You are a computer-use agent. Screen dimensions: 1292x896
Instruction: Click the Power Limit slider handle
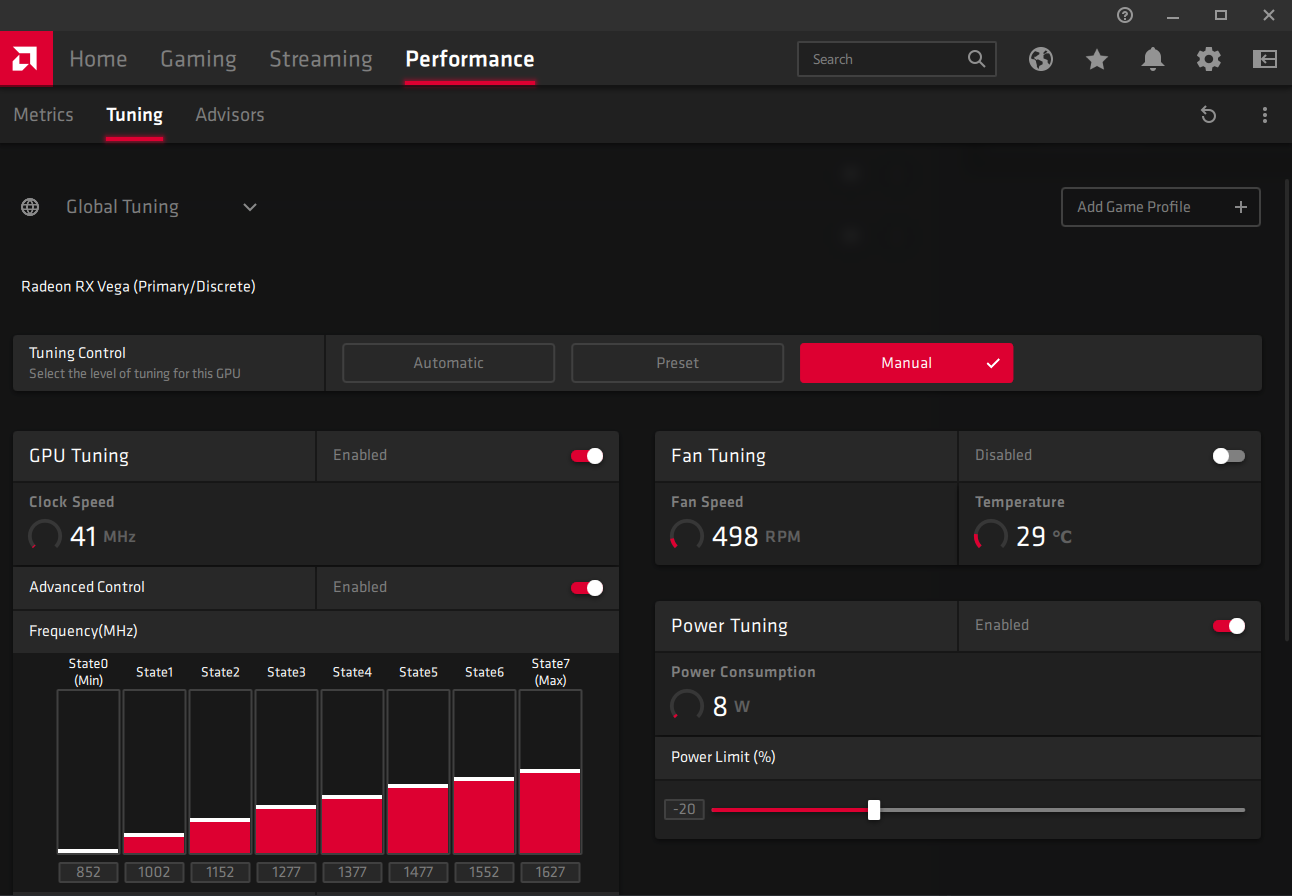click(874, 810)
